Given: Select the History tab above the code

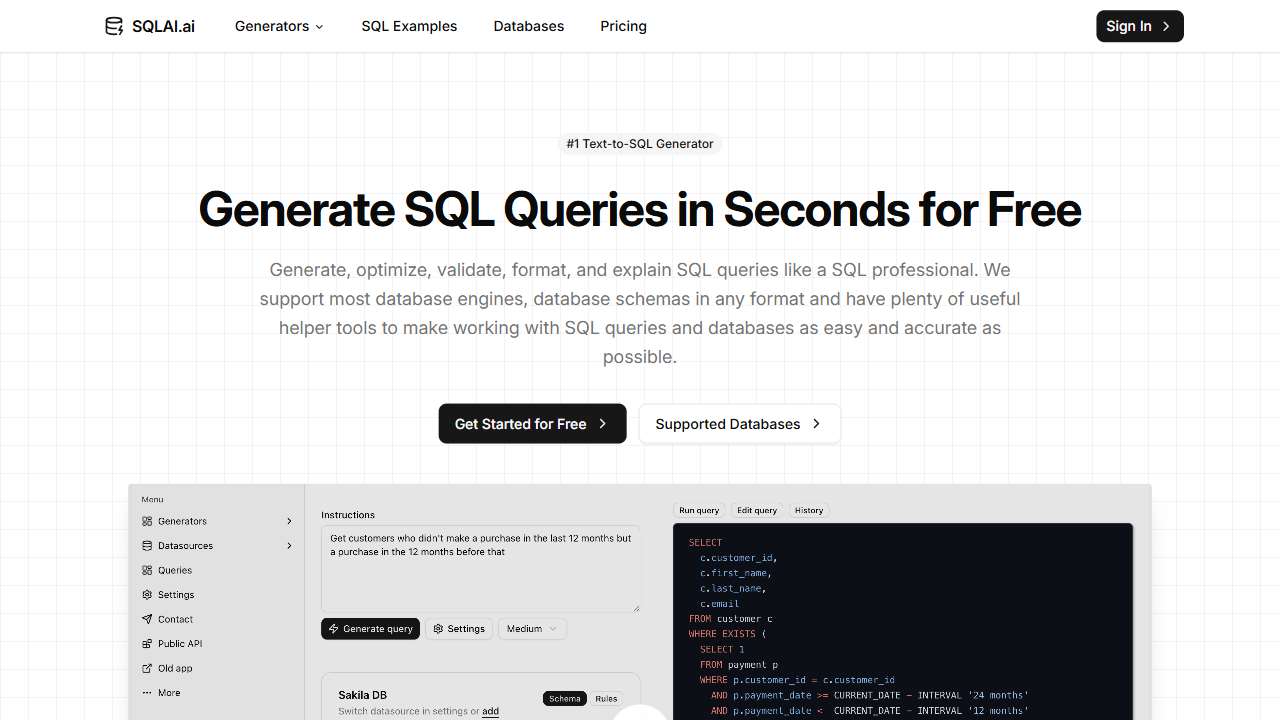Looking at the screenshot, I should tap(809, 510).
